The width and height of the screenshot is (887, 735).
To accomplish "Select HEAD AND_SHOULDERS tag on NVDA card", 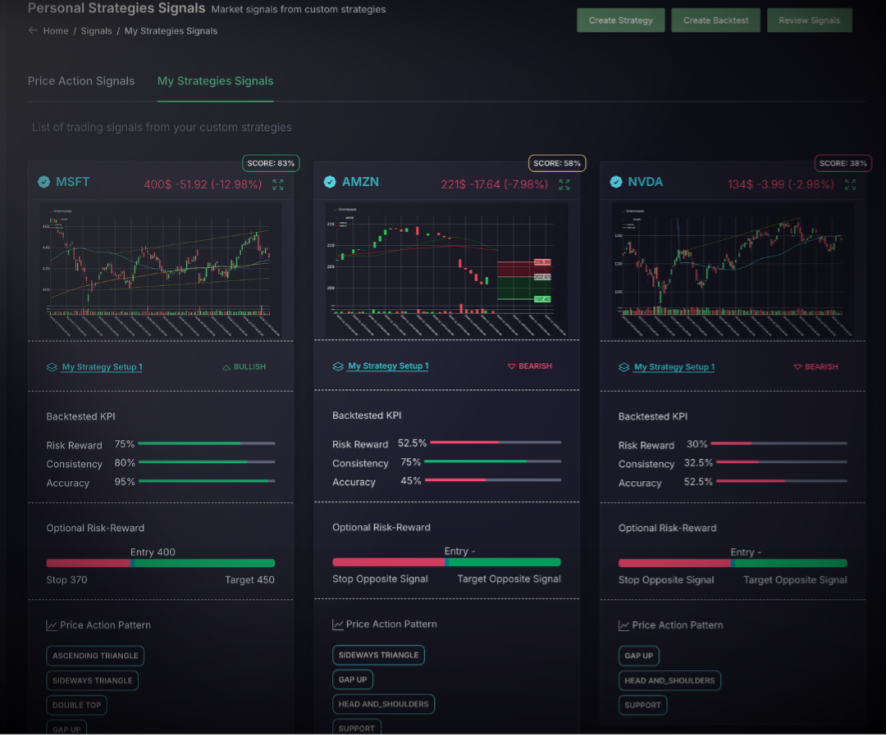I will (x=670, y=681).
